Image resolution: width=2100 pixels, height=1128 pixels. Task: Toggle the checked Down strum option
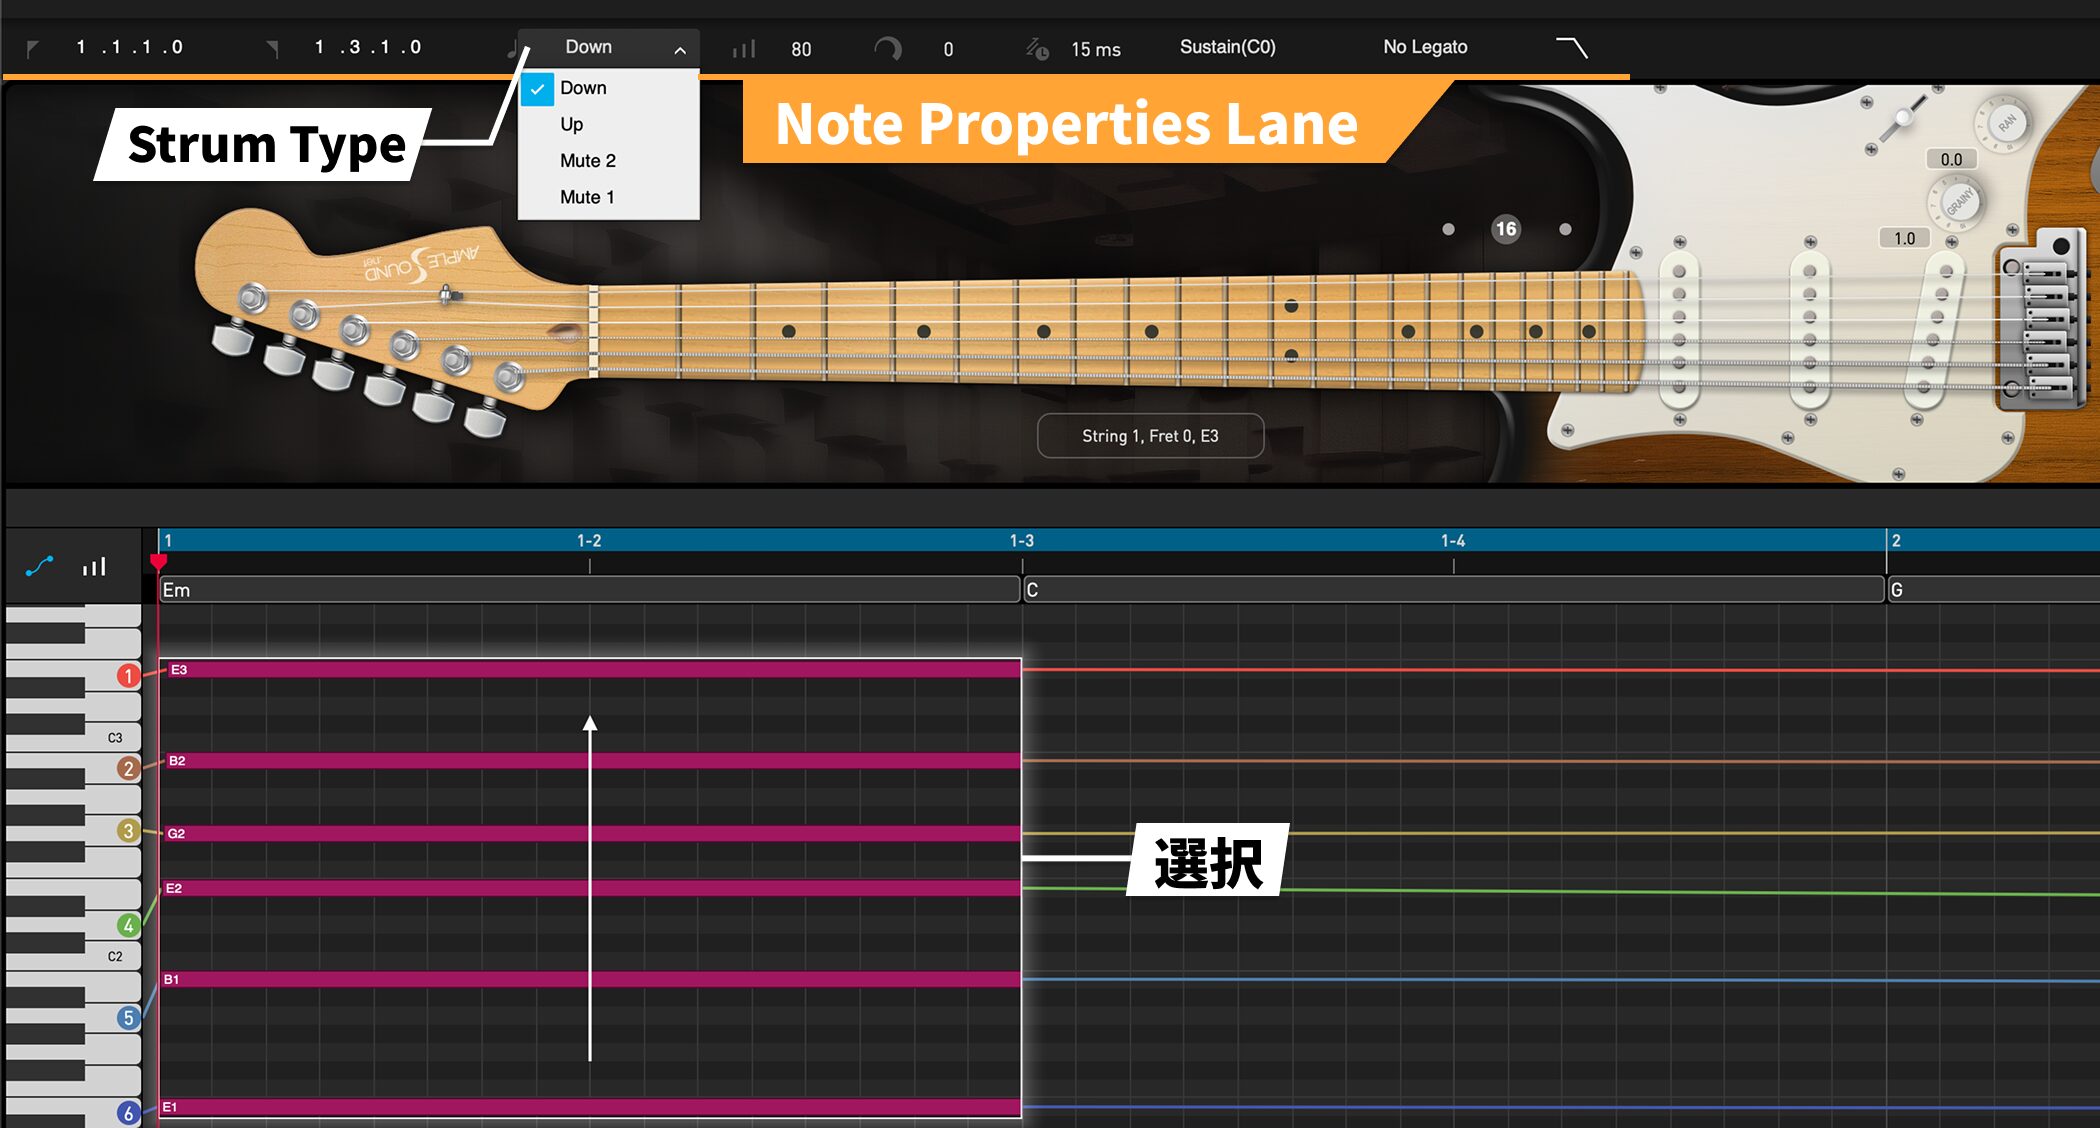pos(585,88)
